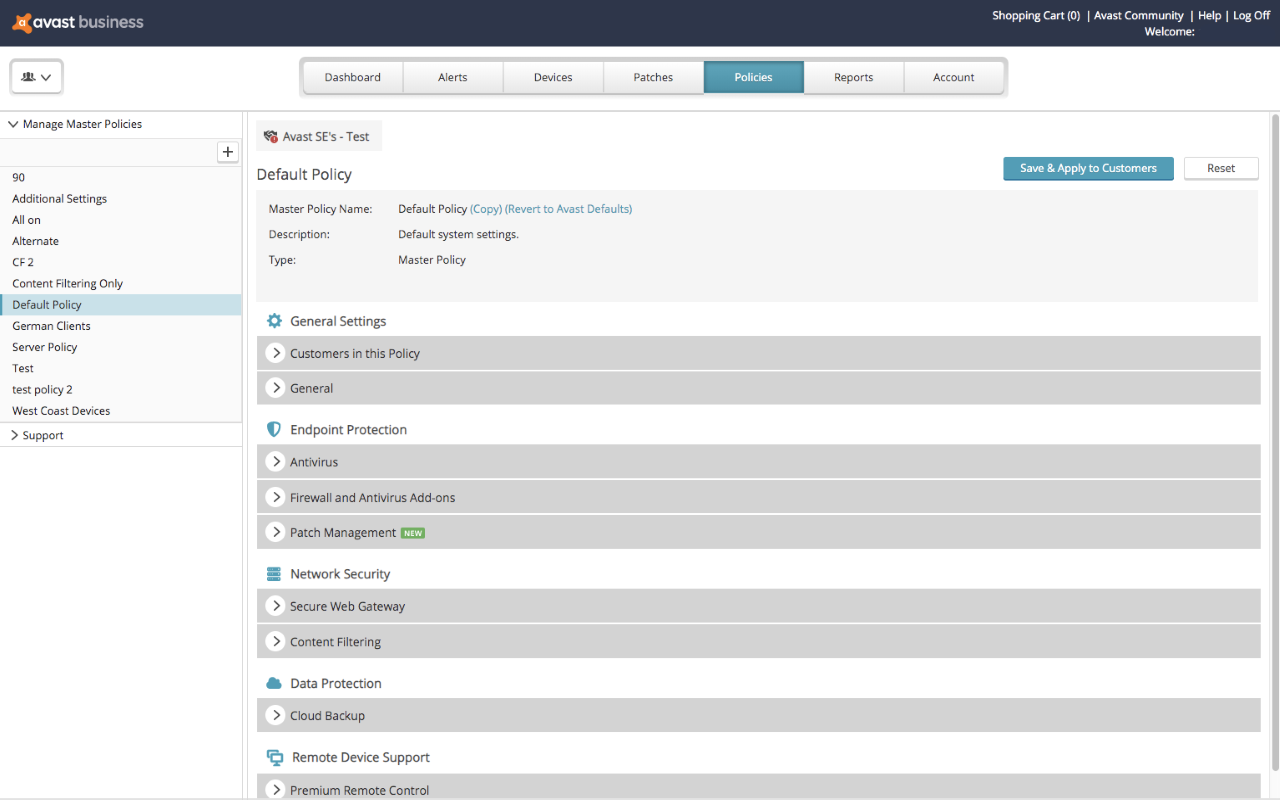This screenshot has height=800, width=1280.
Task: Click the Reset button
Action: [1221, 168]
